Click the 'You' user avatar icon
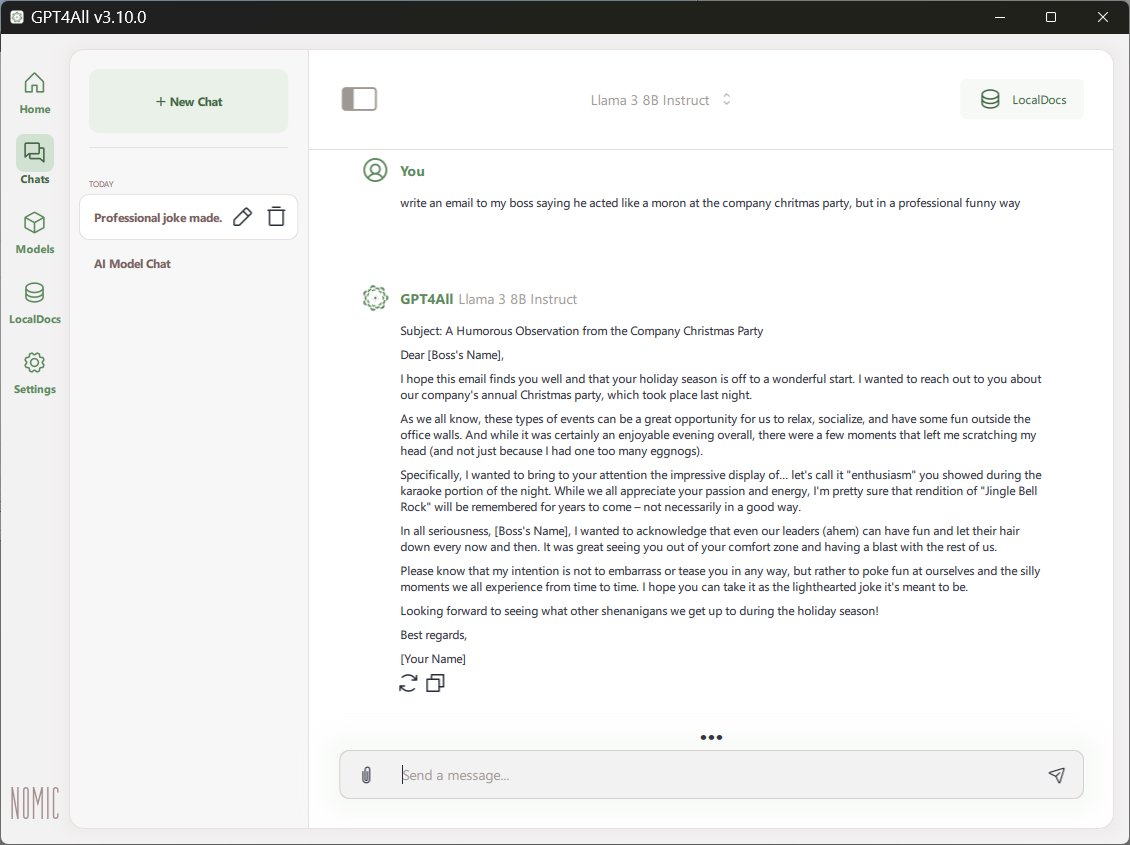 pyautogui.click(x=375, y=170)
